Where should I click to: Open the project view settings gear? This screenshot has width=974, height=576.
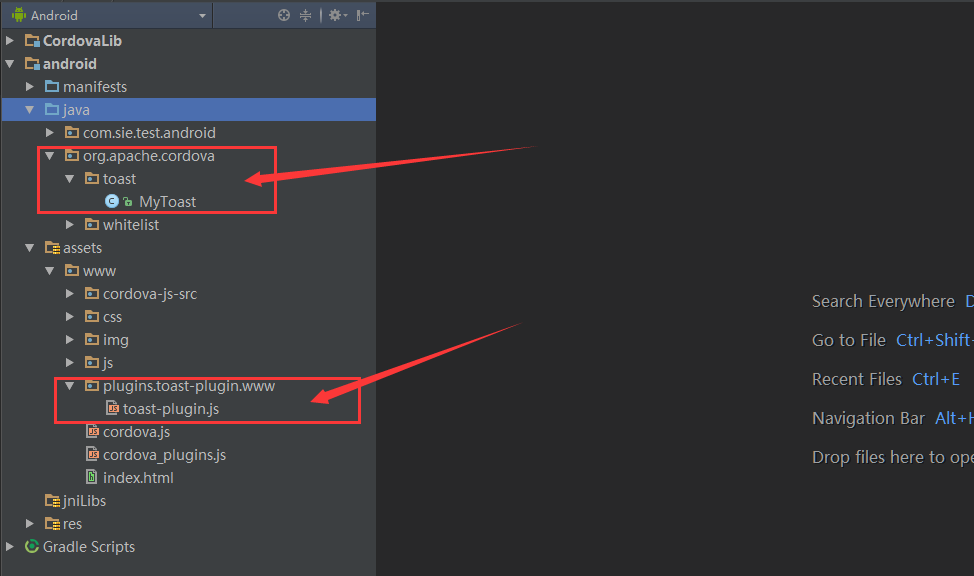pos(337,16)
